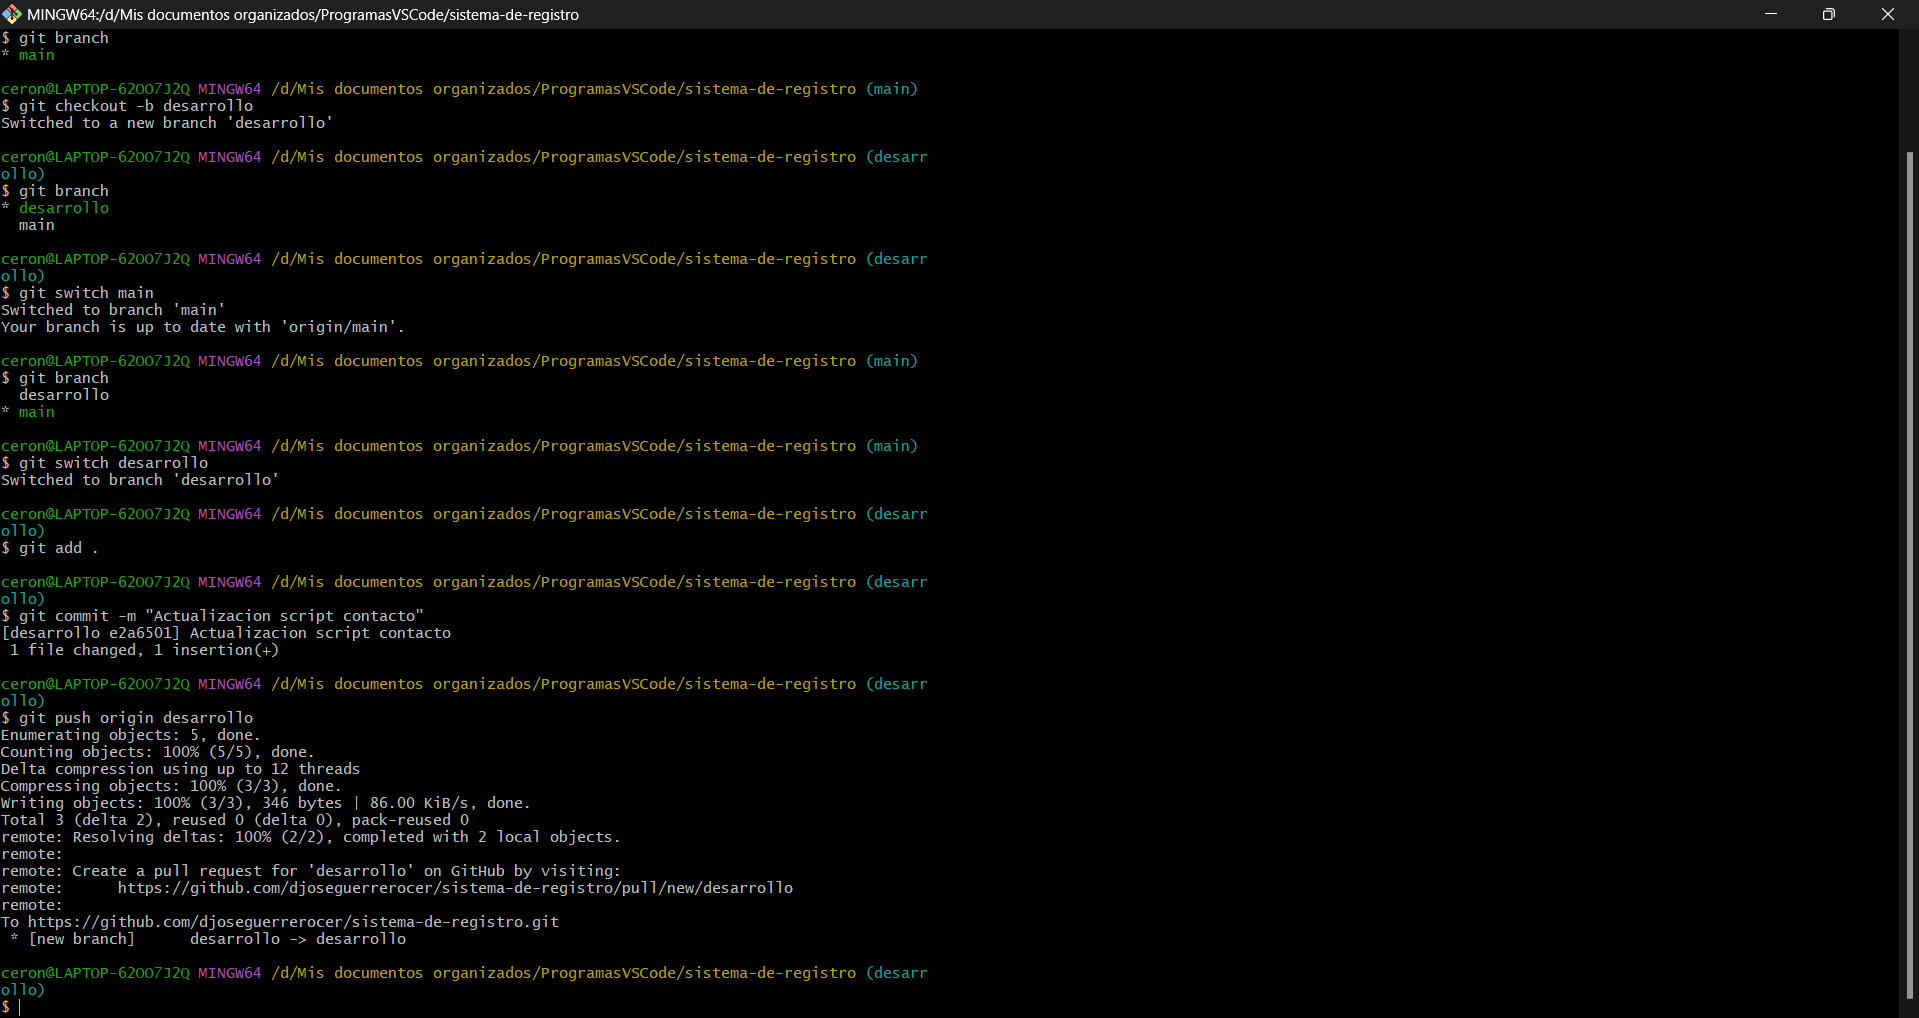The height and width of the screenshot is (1018, 1919).
Task: Click the pull request URL for desarrollo
Action: point(455,888)
